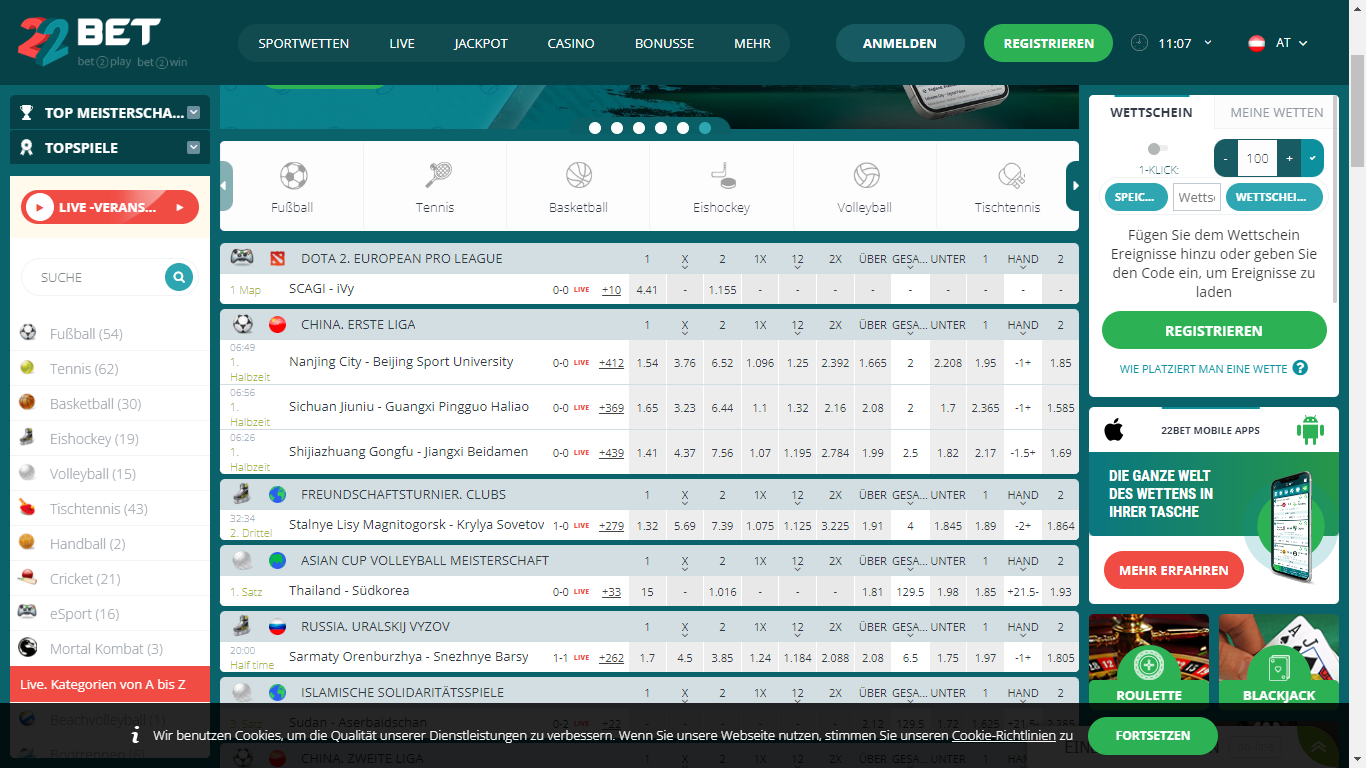
Task: Click the help question mark icon
Action: click(x=1300, y=368)
